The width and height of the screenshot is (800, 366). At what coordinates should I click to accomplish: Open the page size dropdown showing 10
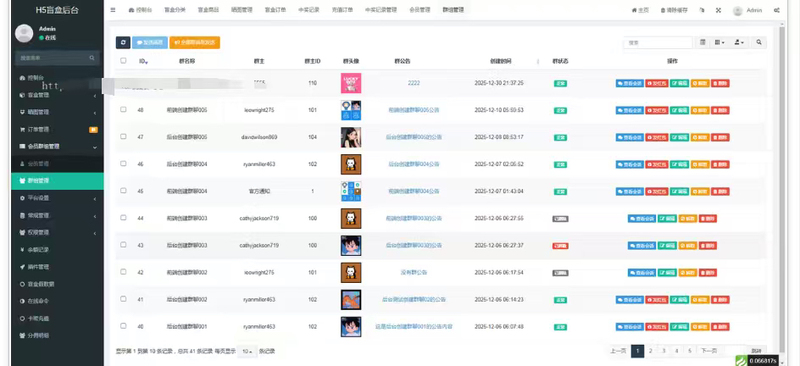pyautogui.click(x=247, y=351)
